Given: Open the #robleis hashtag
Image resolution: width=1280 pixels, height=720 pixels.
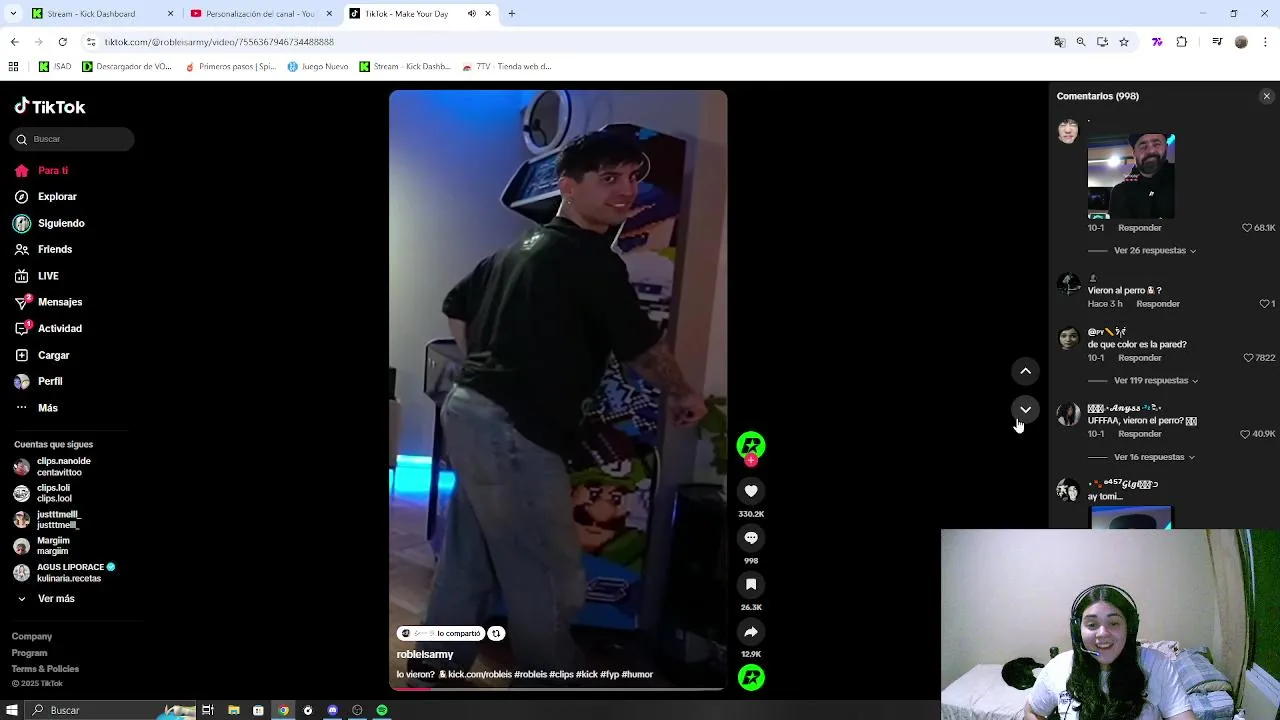Looking at the screenshot, I should click(x=530, y=675).
